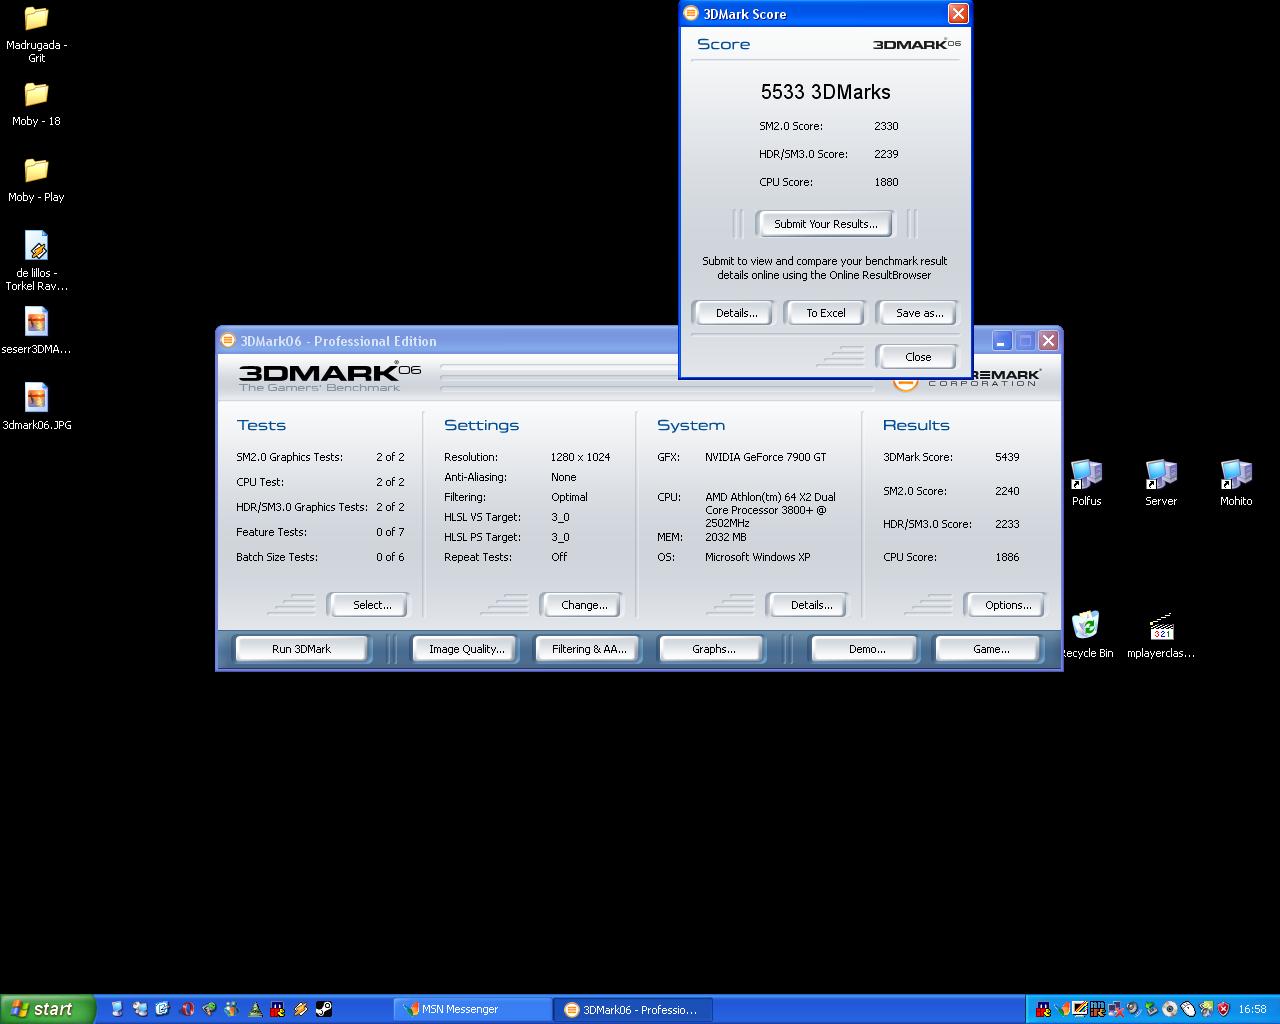Click the red security shield tray icon
Viewport: 1280px width, 1024px height.
(1223, 1009)
